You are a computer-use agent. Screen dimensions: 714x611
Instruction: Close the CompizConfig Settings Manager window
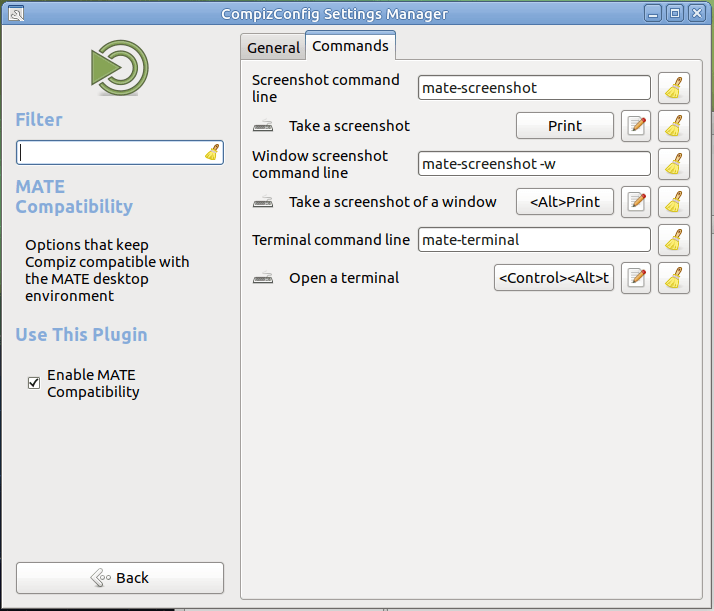point(697,14)
